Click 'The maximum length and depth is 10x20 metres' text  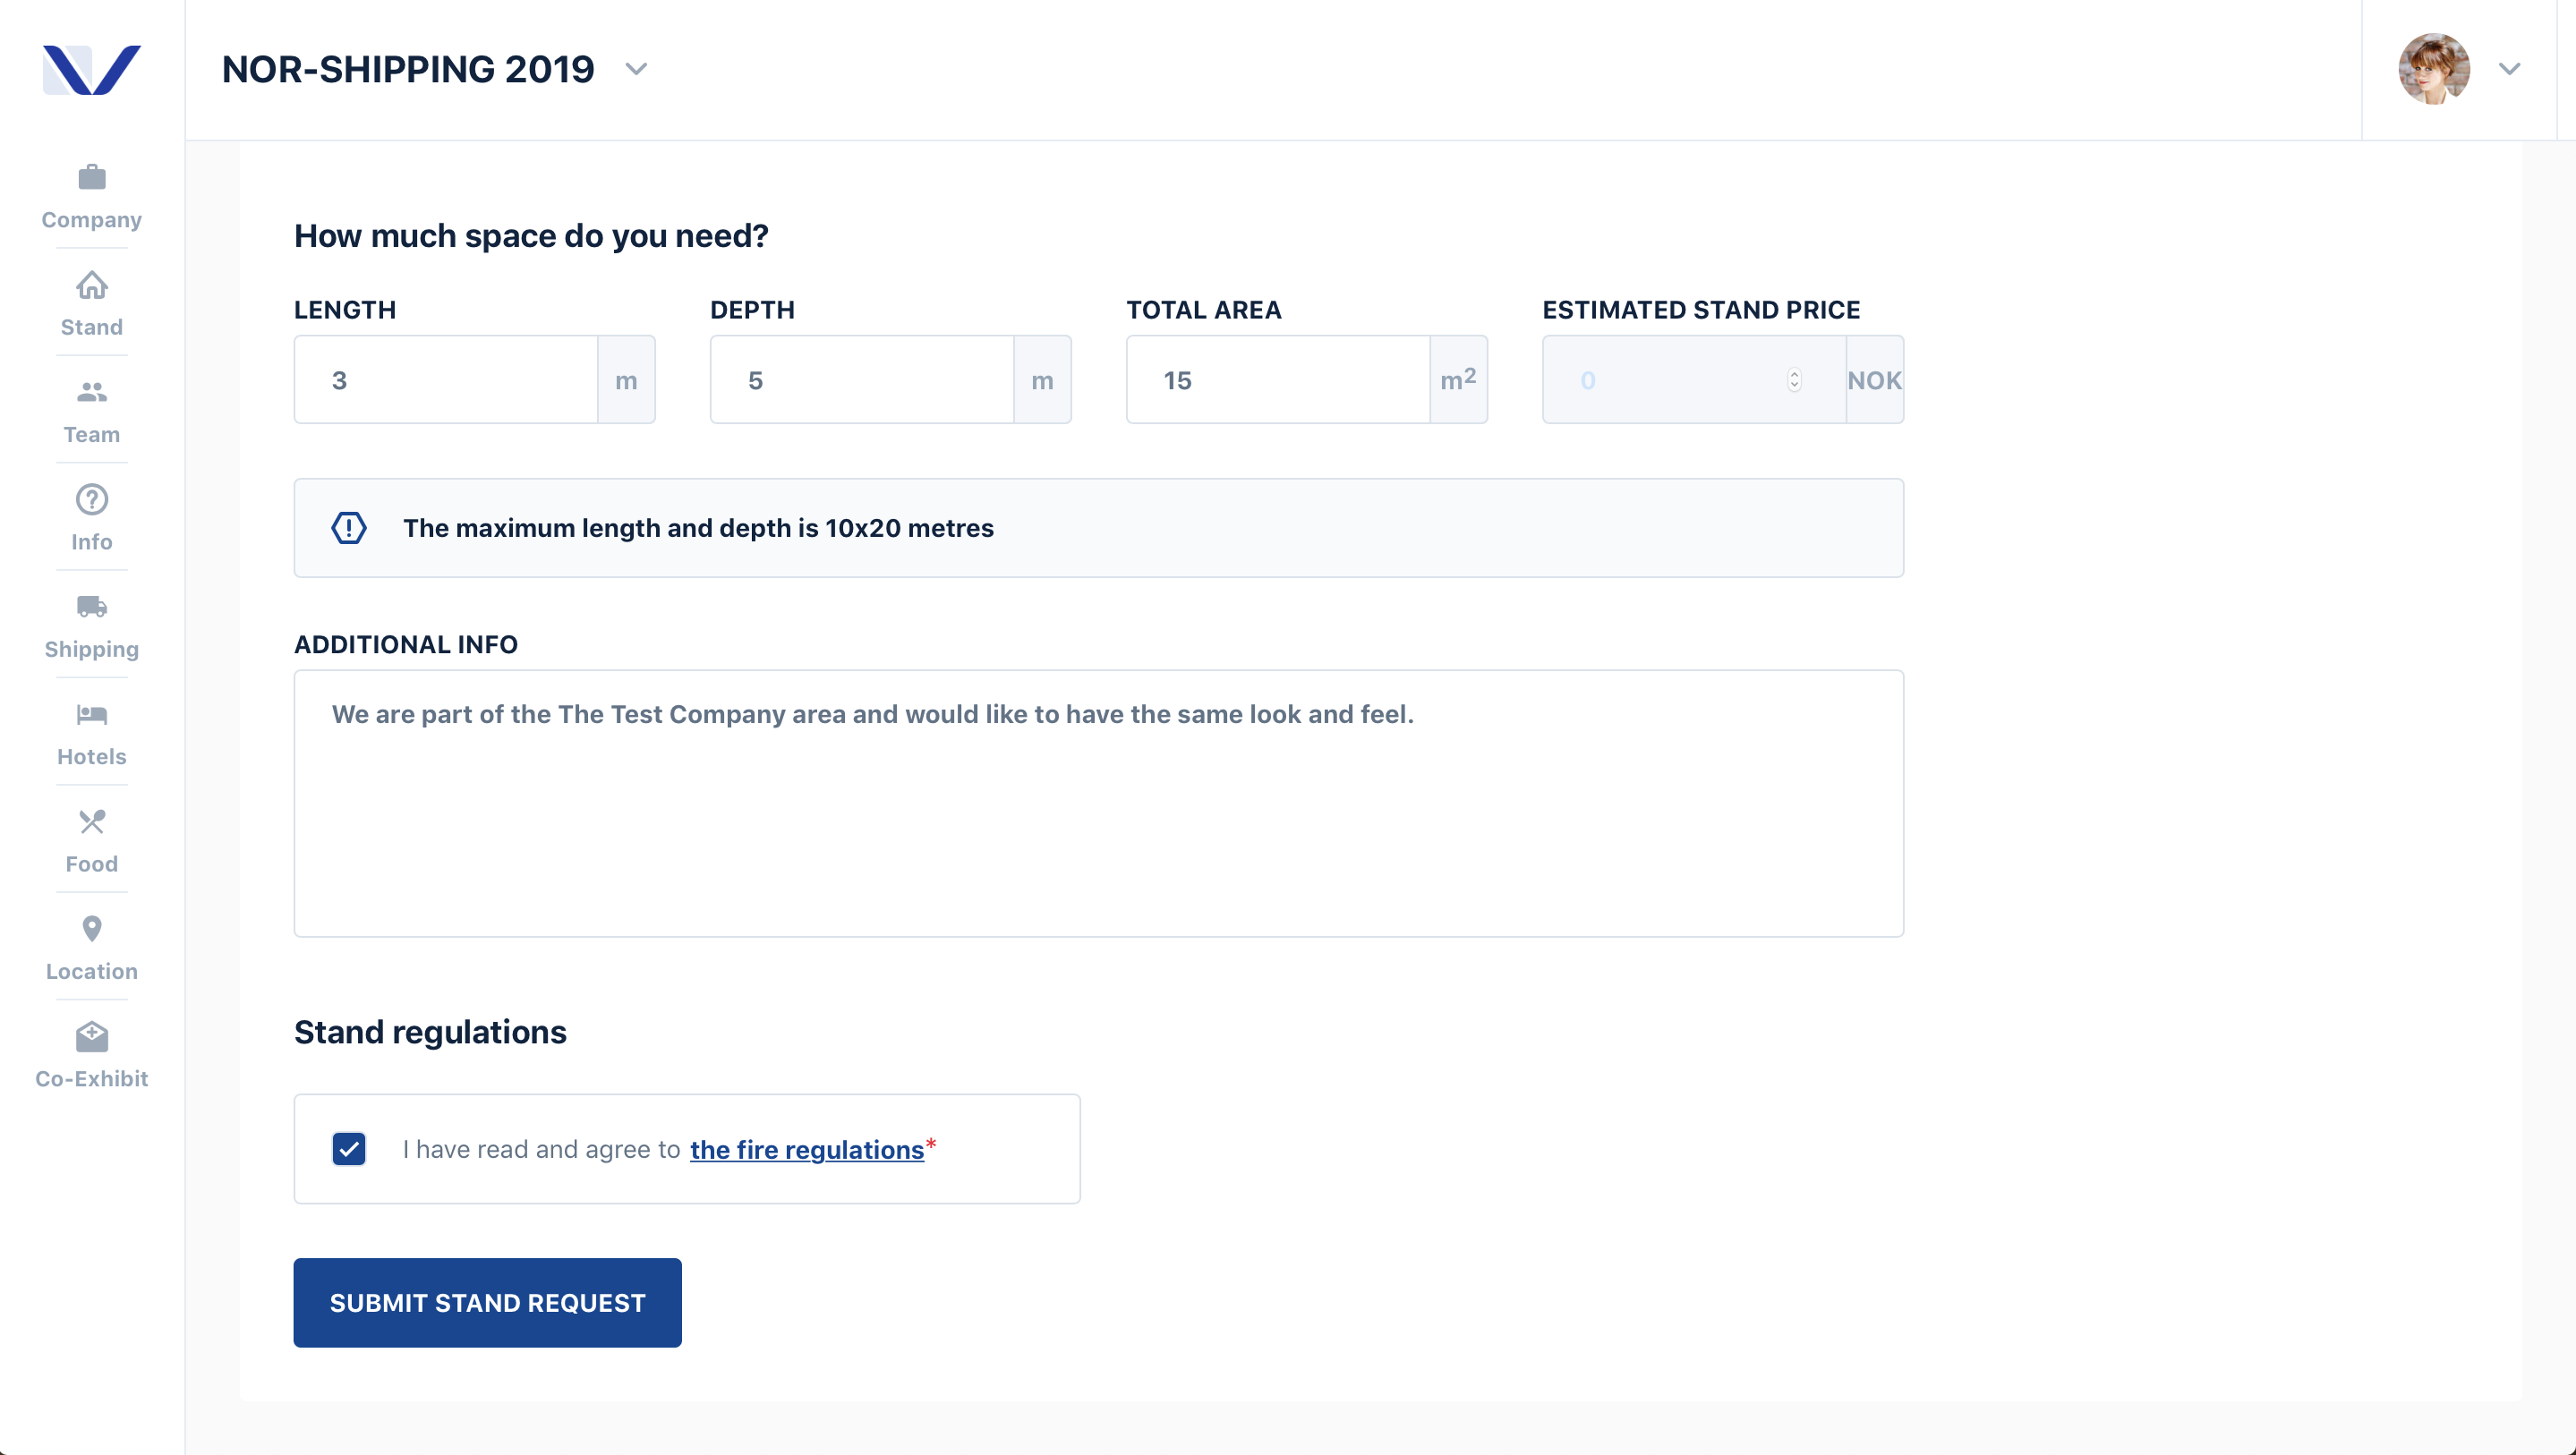[698, 528]
